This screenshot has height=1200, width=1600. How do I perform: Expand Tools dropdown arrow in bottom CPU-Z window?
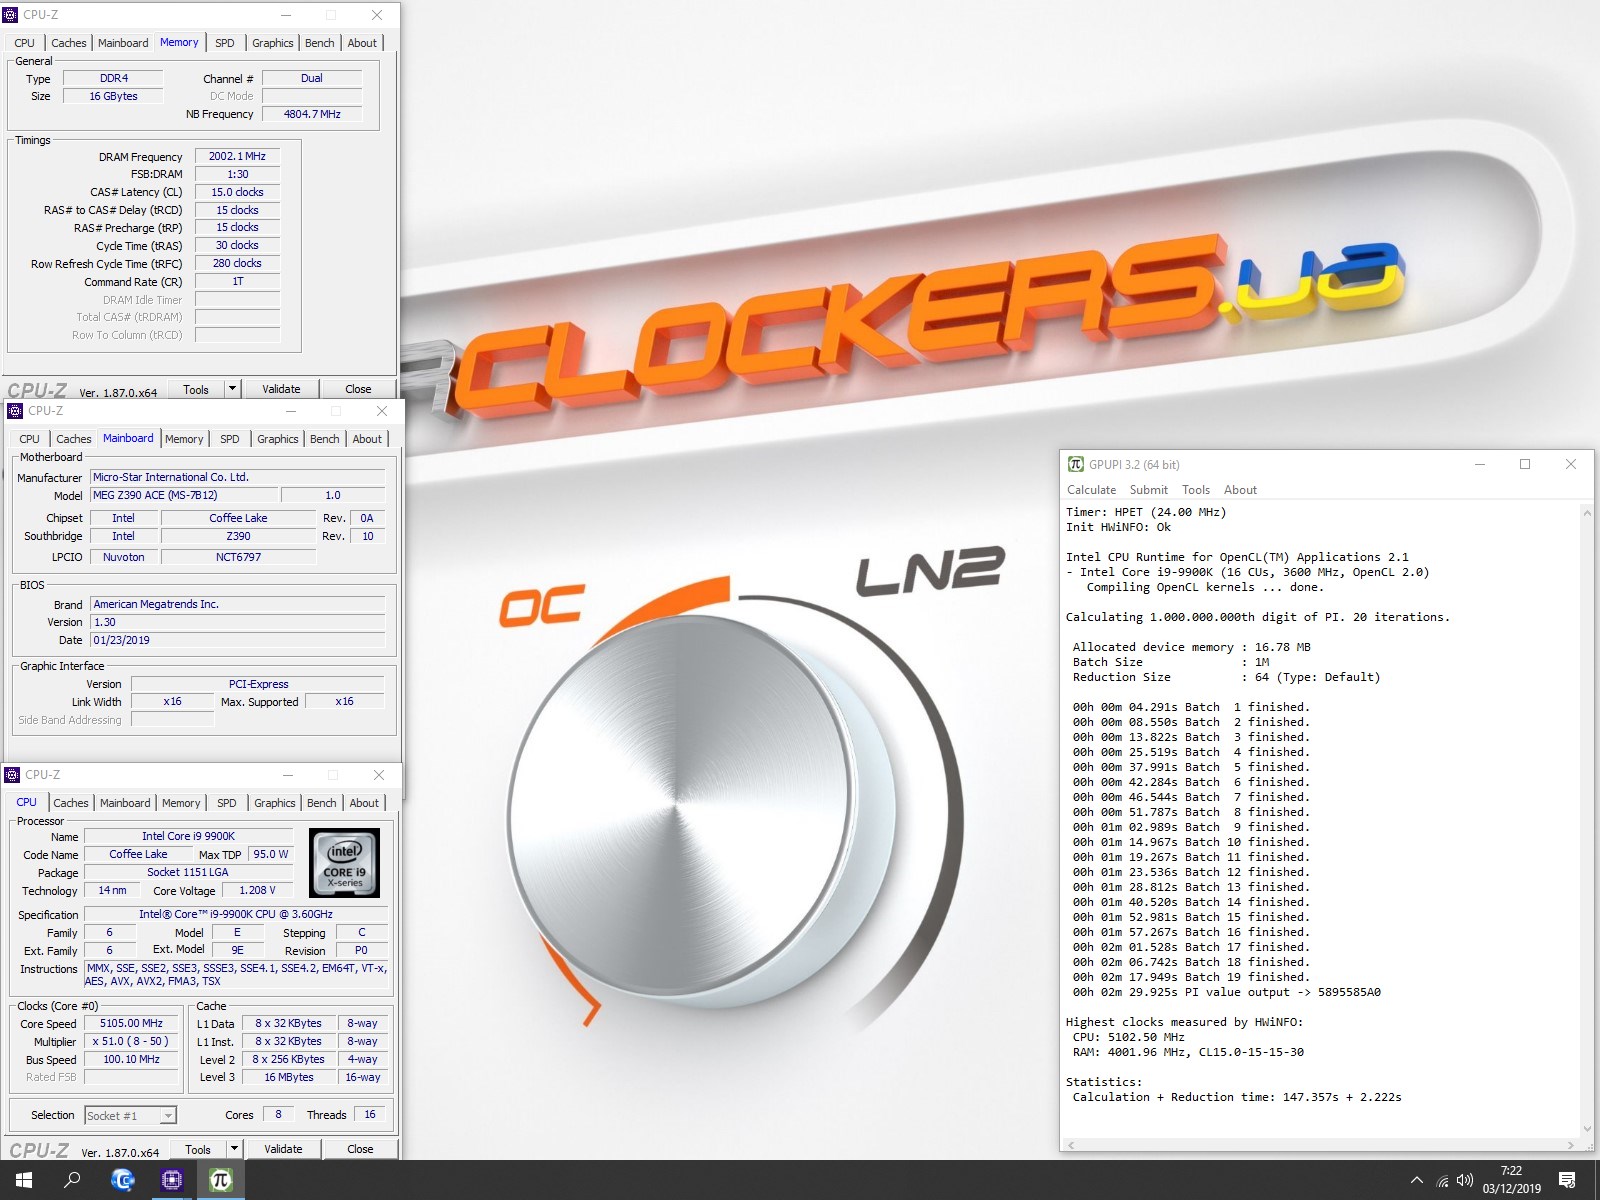coord(234,1149)
